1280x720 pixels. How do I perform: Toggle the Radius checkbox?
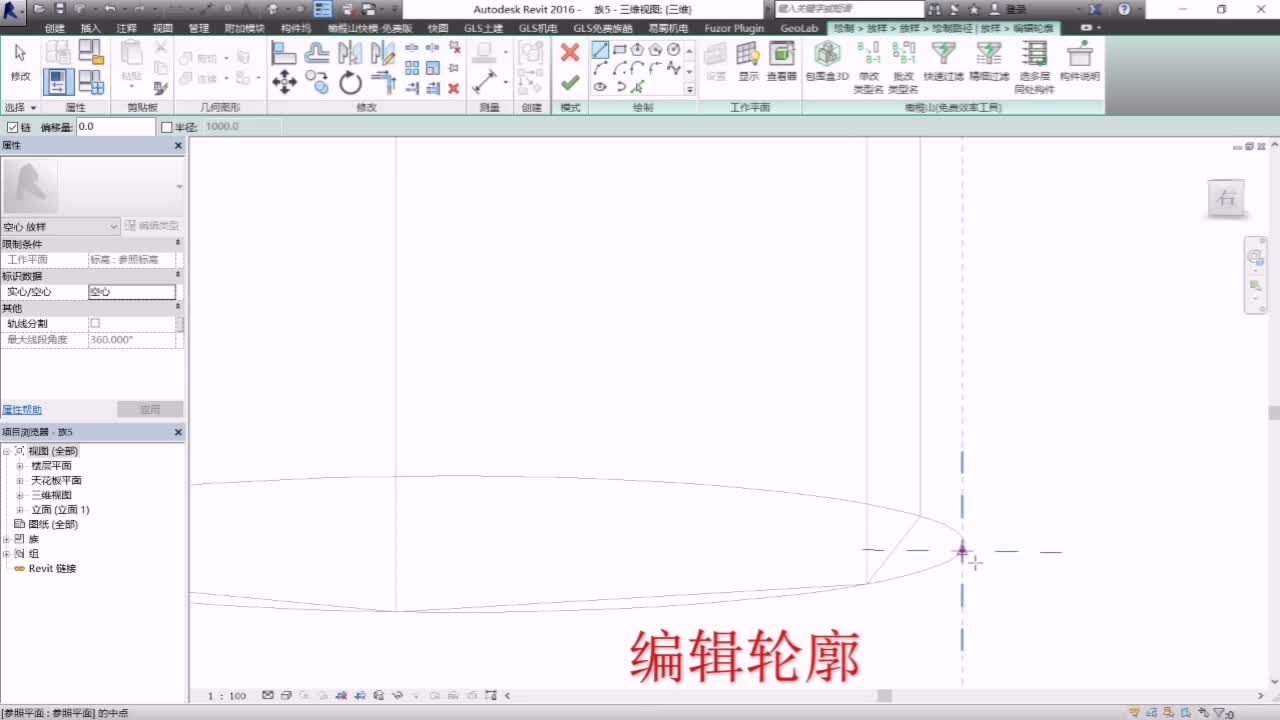click(x=167, y=127)
